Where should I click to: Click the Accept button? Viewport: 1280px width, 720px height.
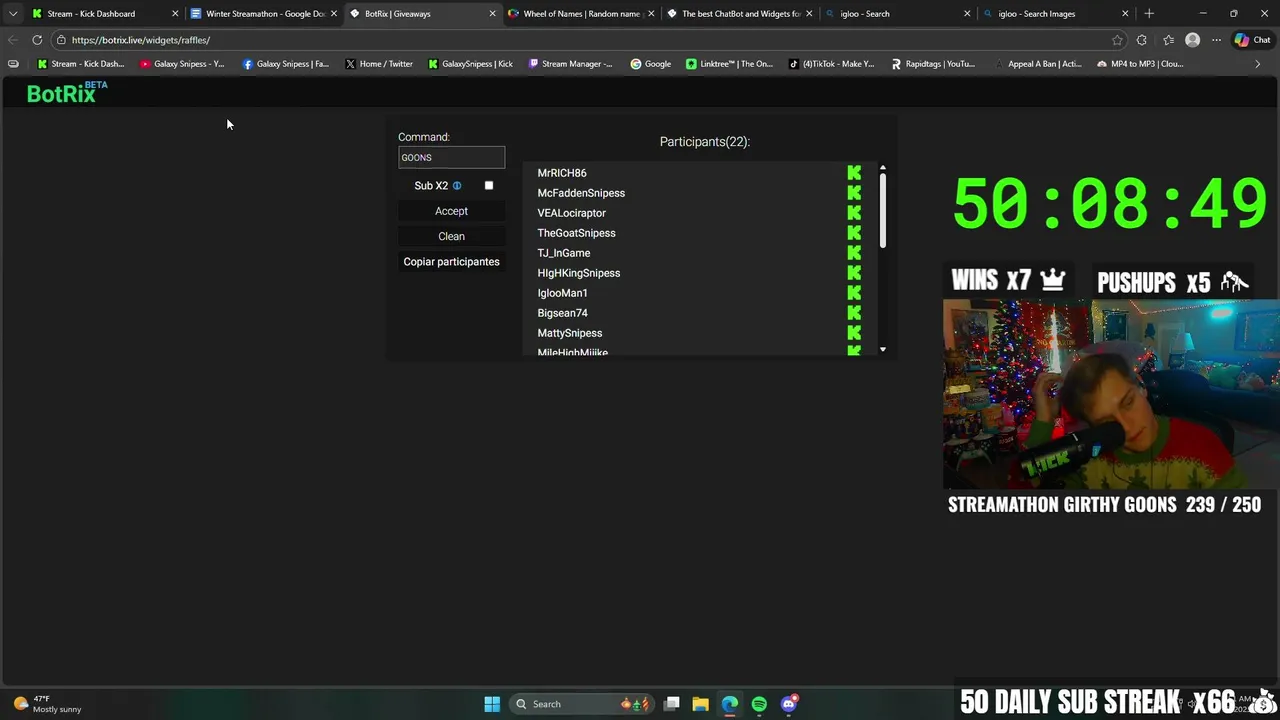[451, 211]
